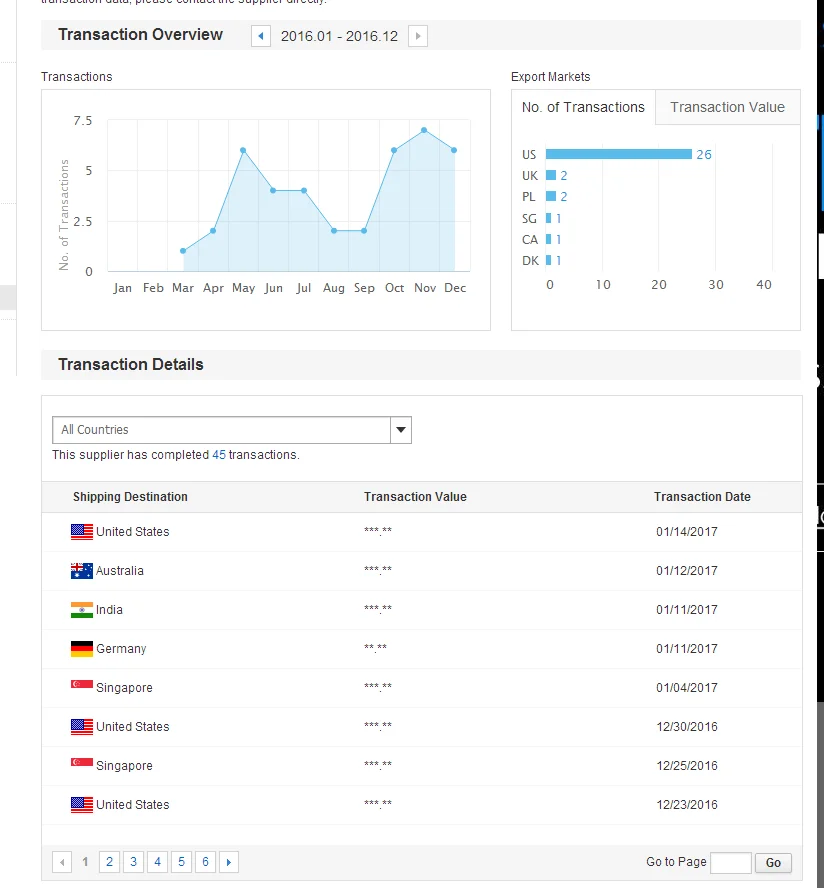The height and width of the screenshot is (888, 824).
Task: Go to page 2 of transactions
Action: (109, 862)
